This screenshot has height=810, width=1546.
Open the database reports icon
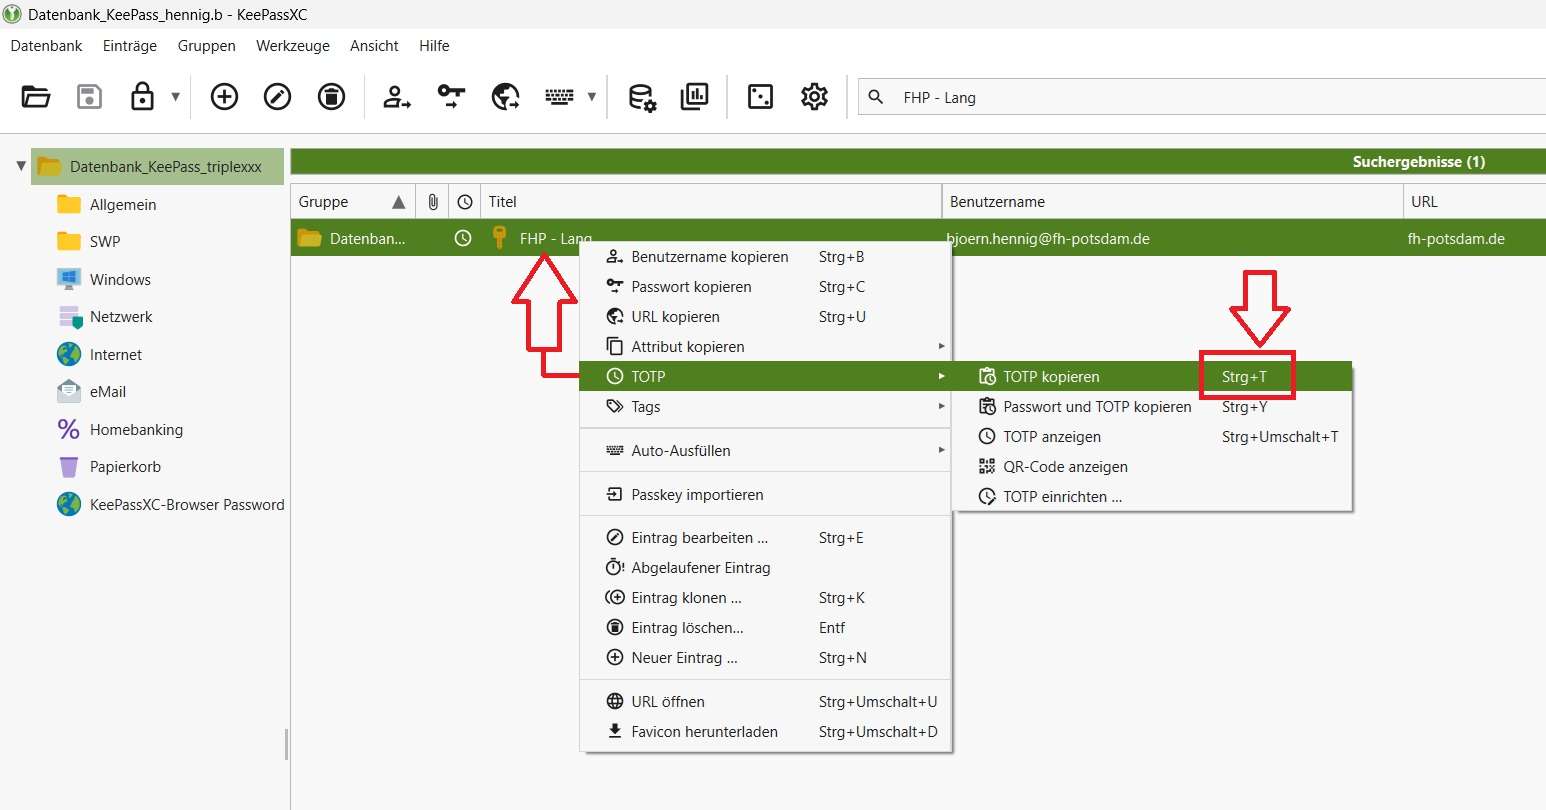[x=694, y=97]
